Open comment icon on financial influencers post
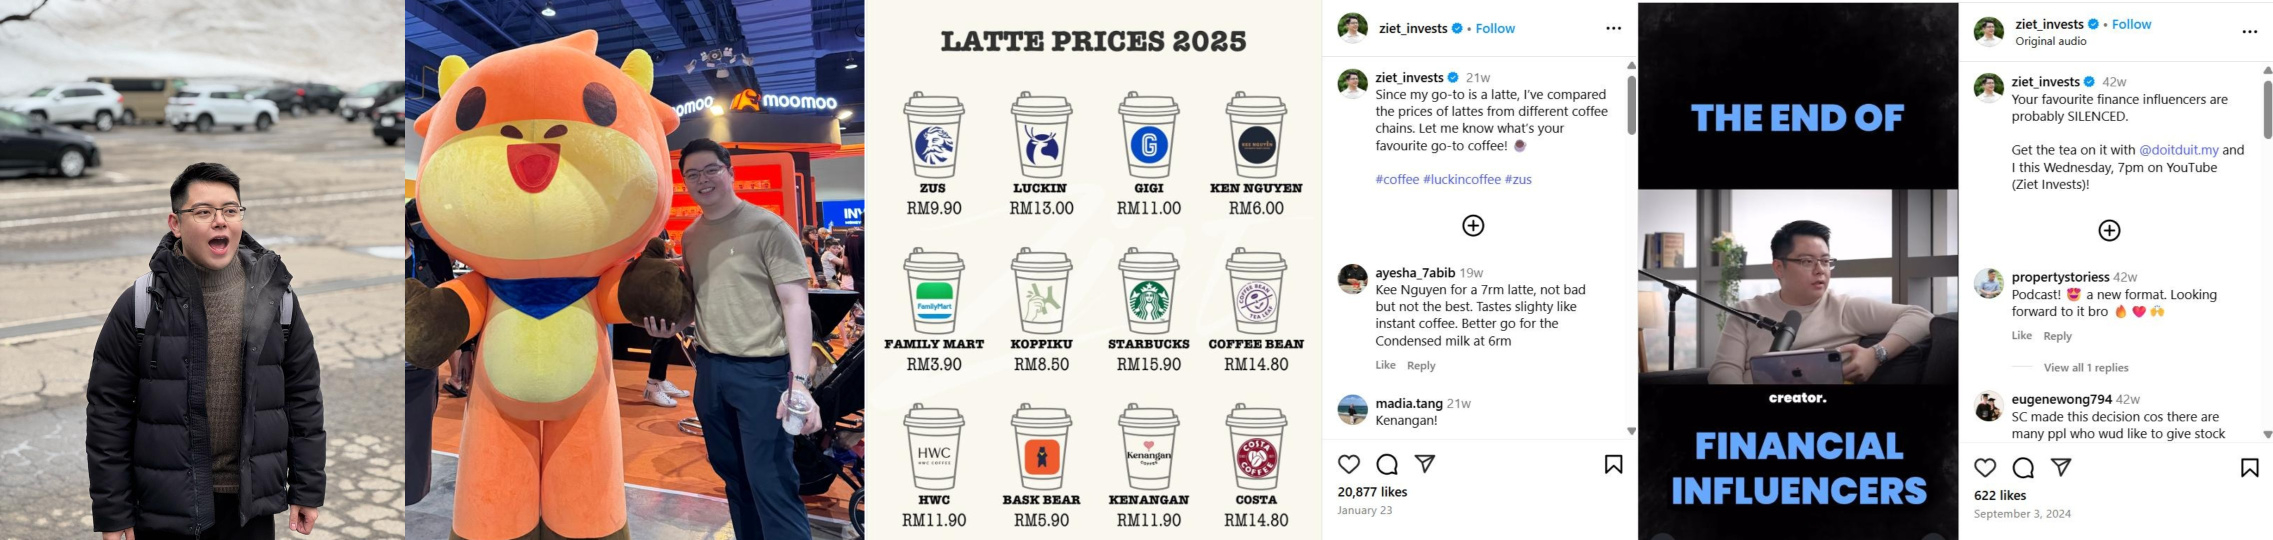Image resolution: width=2273 pixels, height=540 pixels. point(2023,467)
